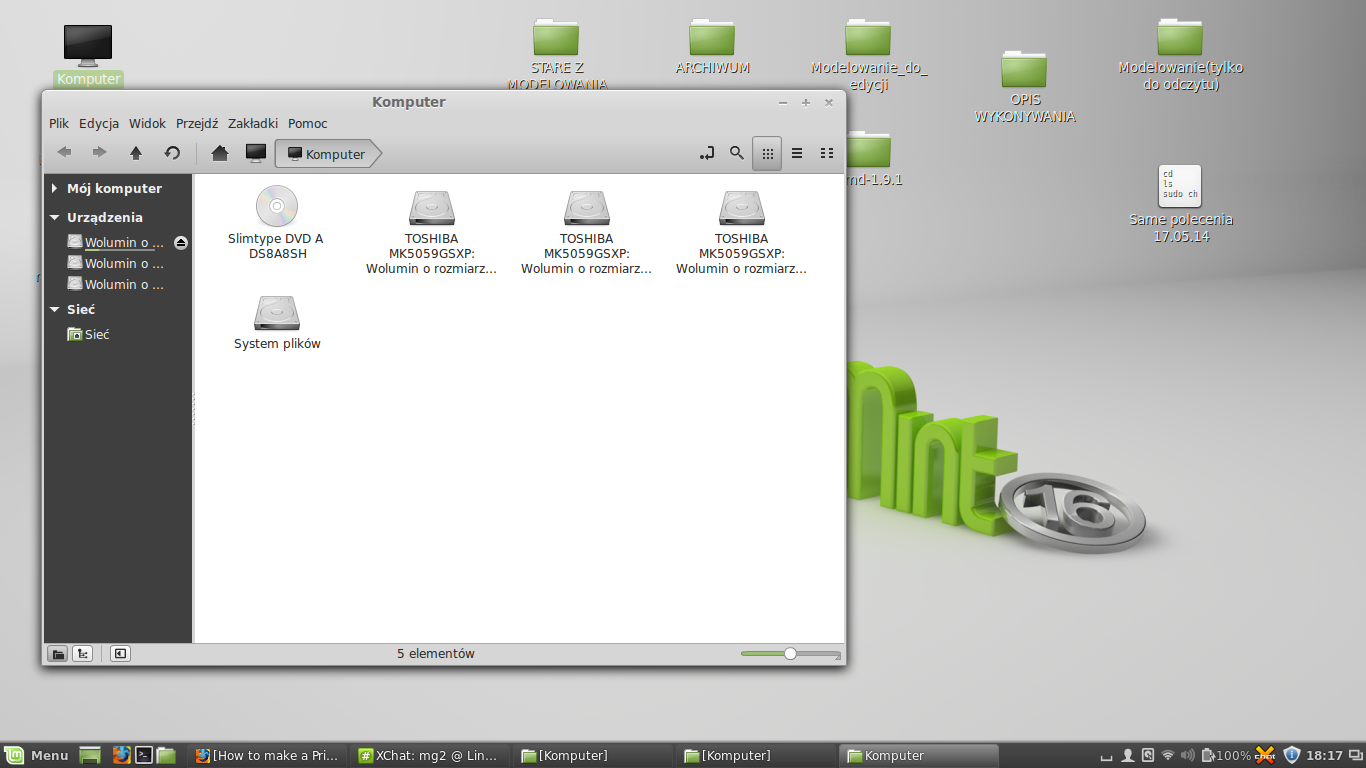Go forward with the toolbar forward arrow
Viewport: 1366px width, 768px height.
pyautogui.click(x=99, y=153)
